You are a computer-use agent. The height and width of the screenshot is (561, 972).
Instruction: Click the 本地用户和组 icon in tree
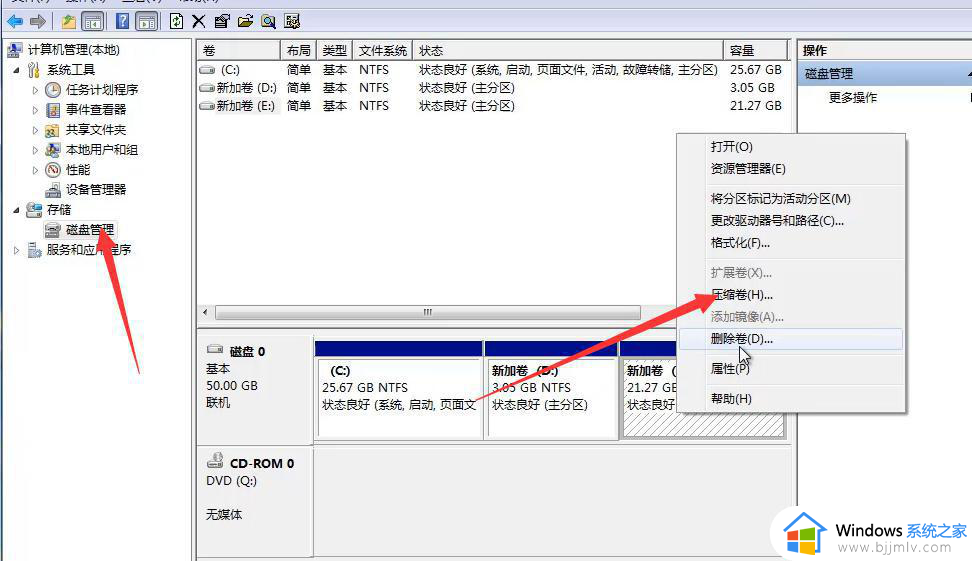point(53,149)
